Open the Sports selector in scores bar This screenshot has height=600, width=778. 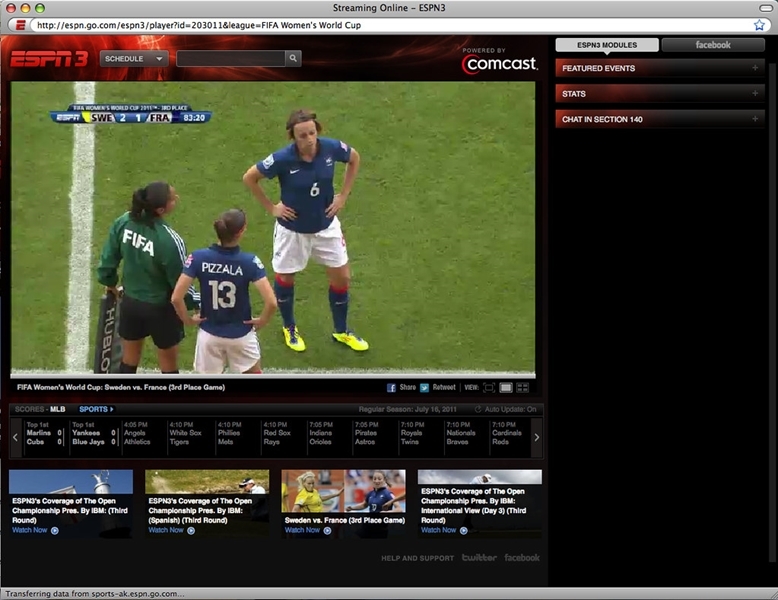point(96,409)
